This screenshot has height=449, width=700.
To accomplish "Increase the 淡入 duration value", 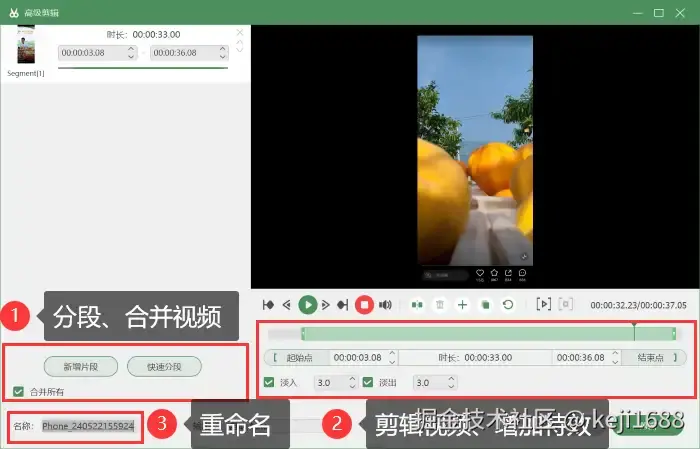I will tap(352, 378).
